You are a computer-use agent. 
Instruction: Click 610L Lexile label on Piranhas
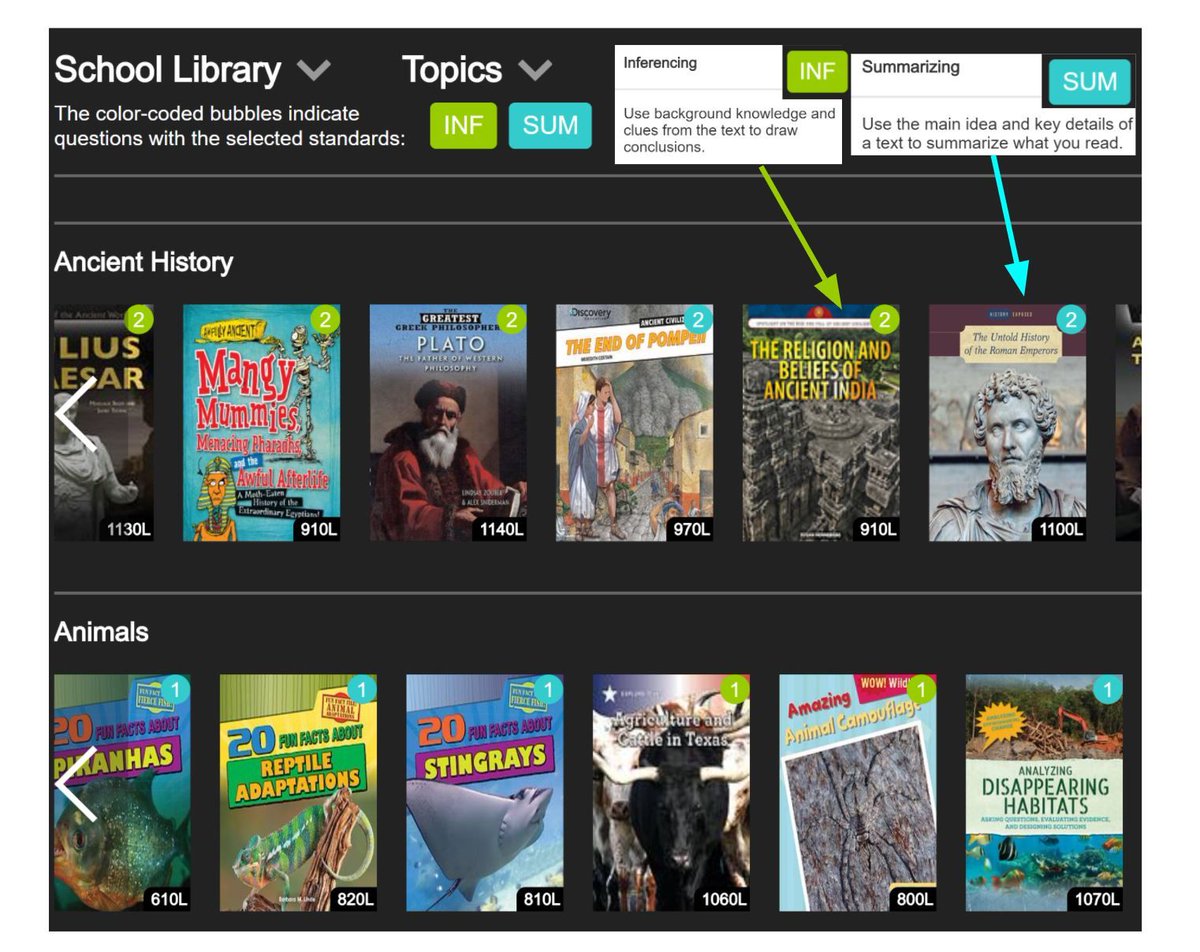(x=168, y=899)
